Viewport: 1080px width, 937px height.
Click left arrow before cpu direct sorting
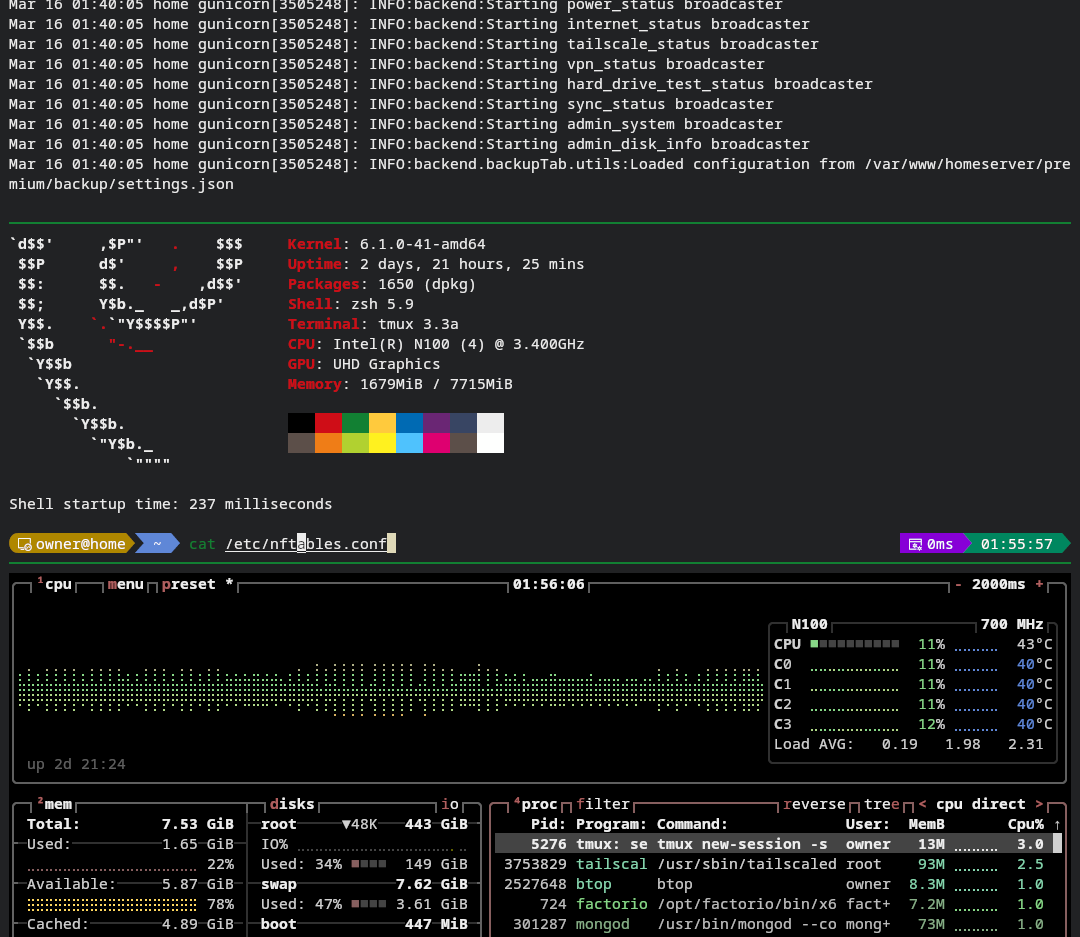[x=923, y=804]
